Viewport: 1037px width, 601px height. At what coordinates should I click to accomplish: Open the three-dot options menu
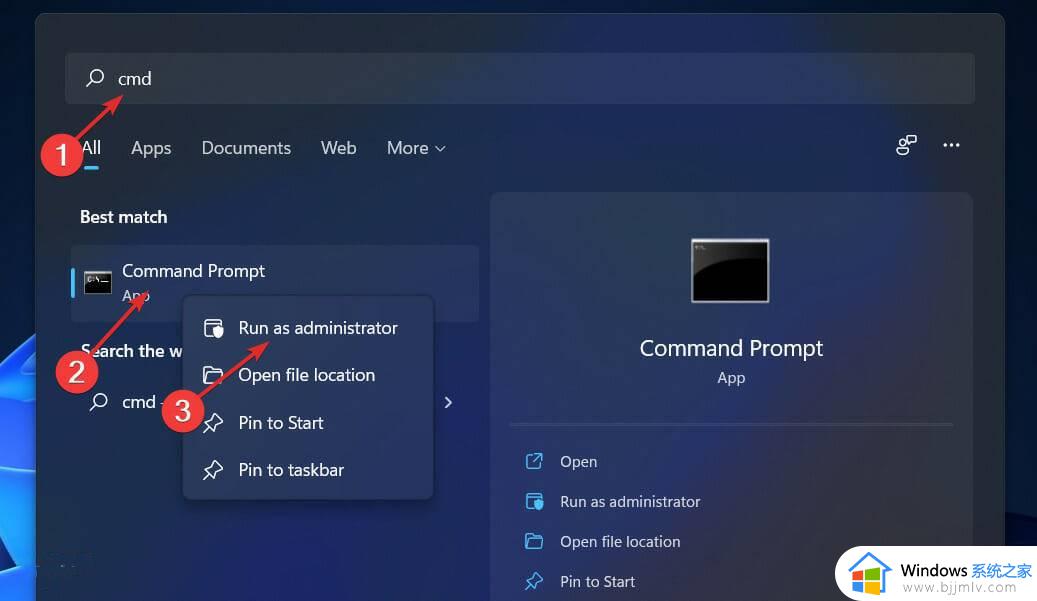click(951, 146)
